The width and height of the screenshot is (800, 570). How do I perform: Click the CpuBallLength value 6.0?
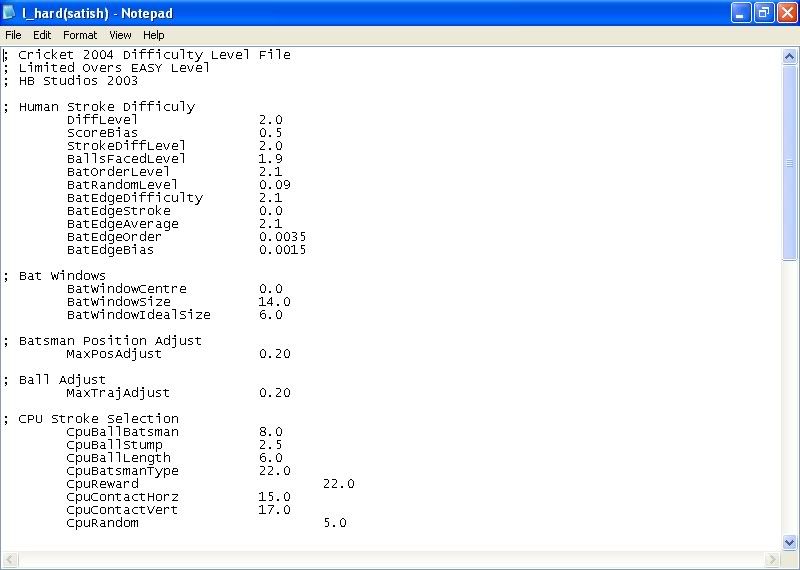pyautogui.click(x=270, y=458)
